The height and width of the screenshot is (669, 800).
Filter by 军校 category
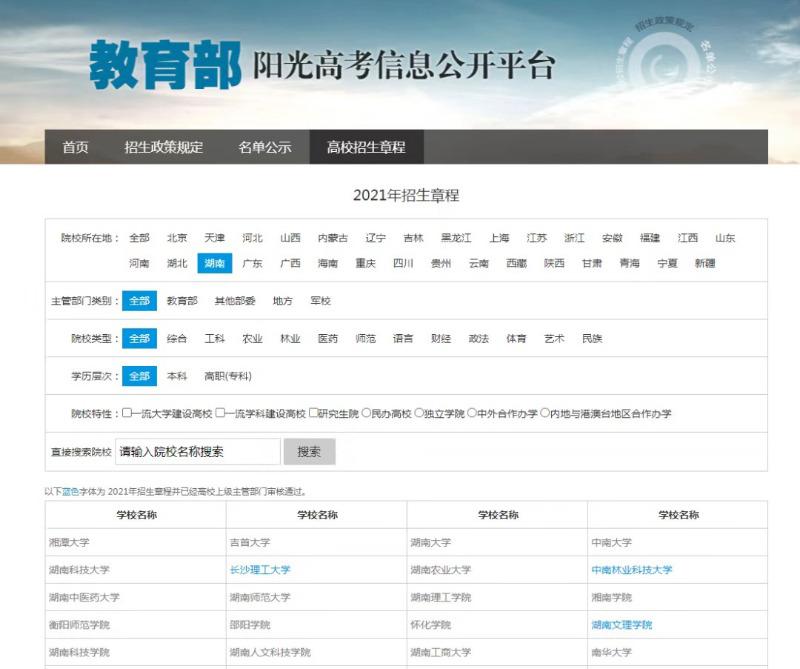321,301
